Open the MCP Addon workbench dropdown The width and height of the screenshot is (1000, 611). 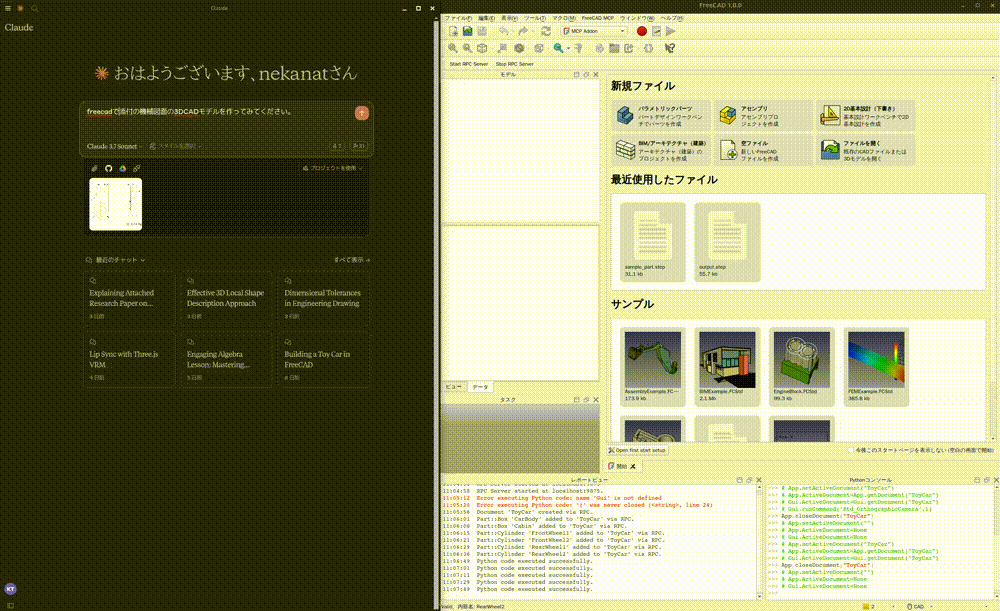[593, 32]
